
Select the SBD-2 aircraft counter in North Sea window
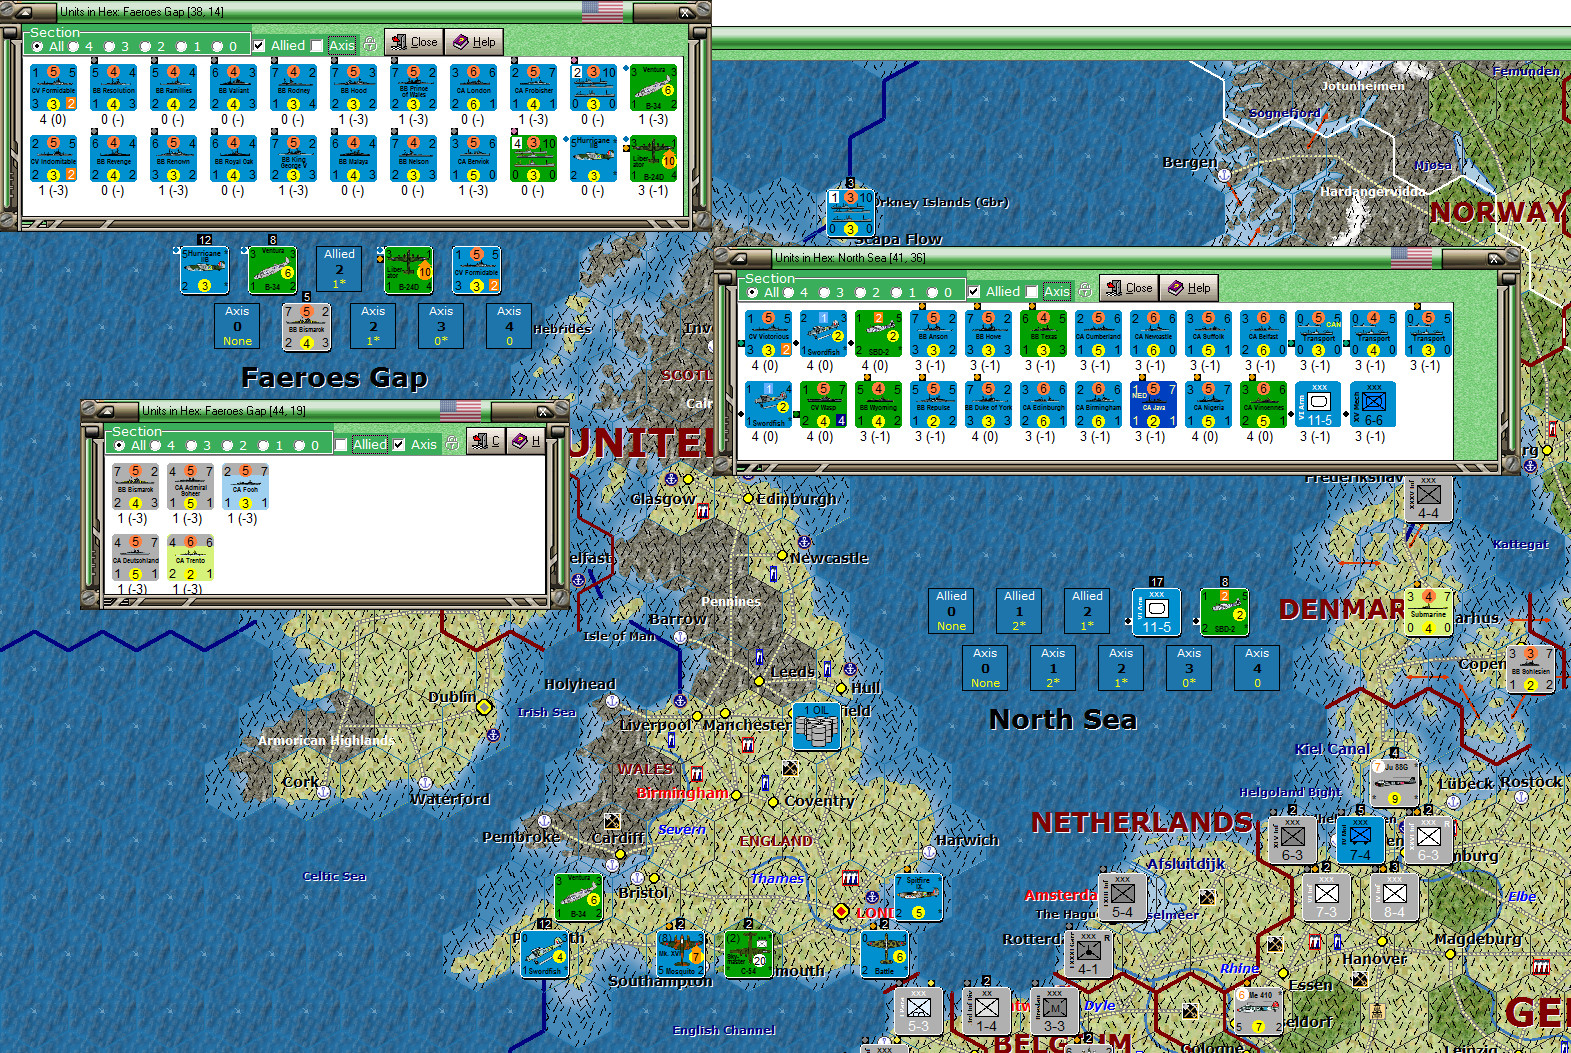pyautogui.click(x=878, y=334)
